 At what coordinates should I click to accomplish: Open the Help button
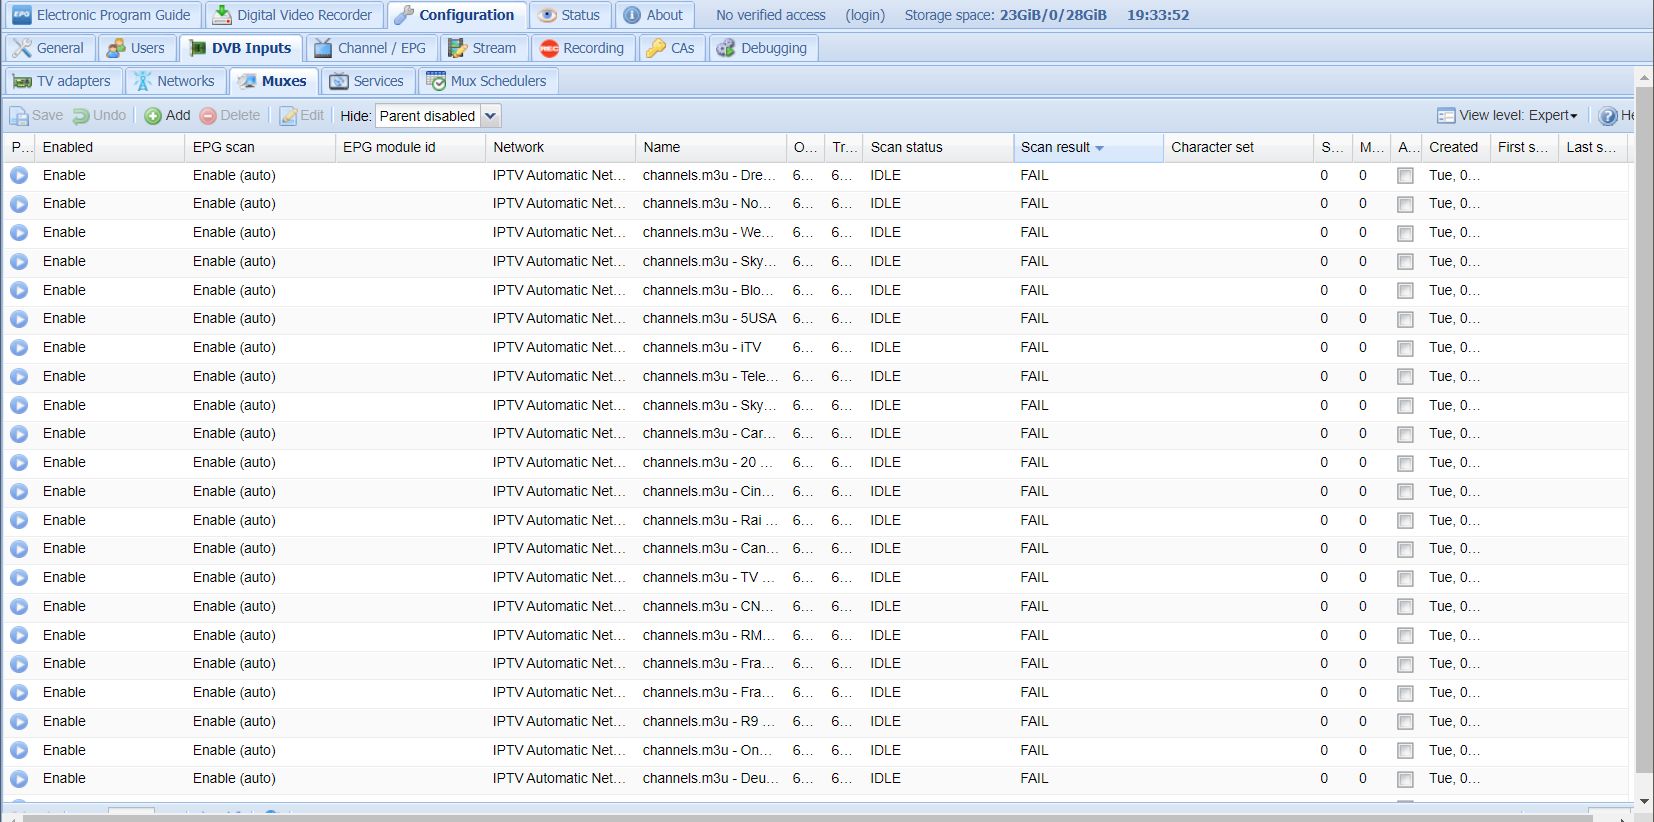tap(1616, 115)
